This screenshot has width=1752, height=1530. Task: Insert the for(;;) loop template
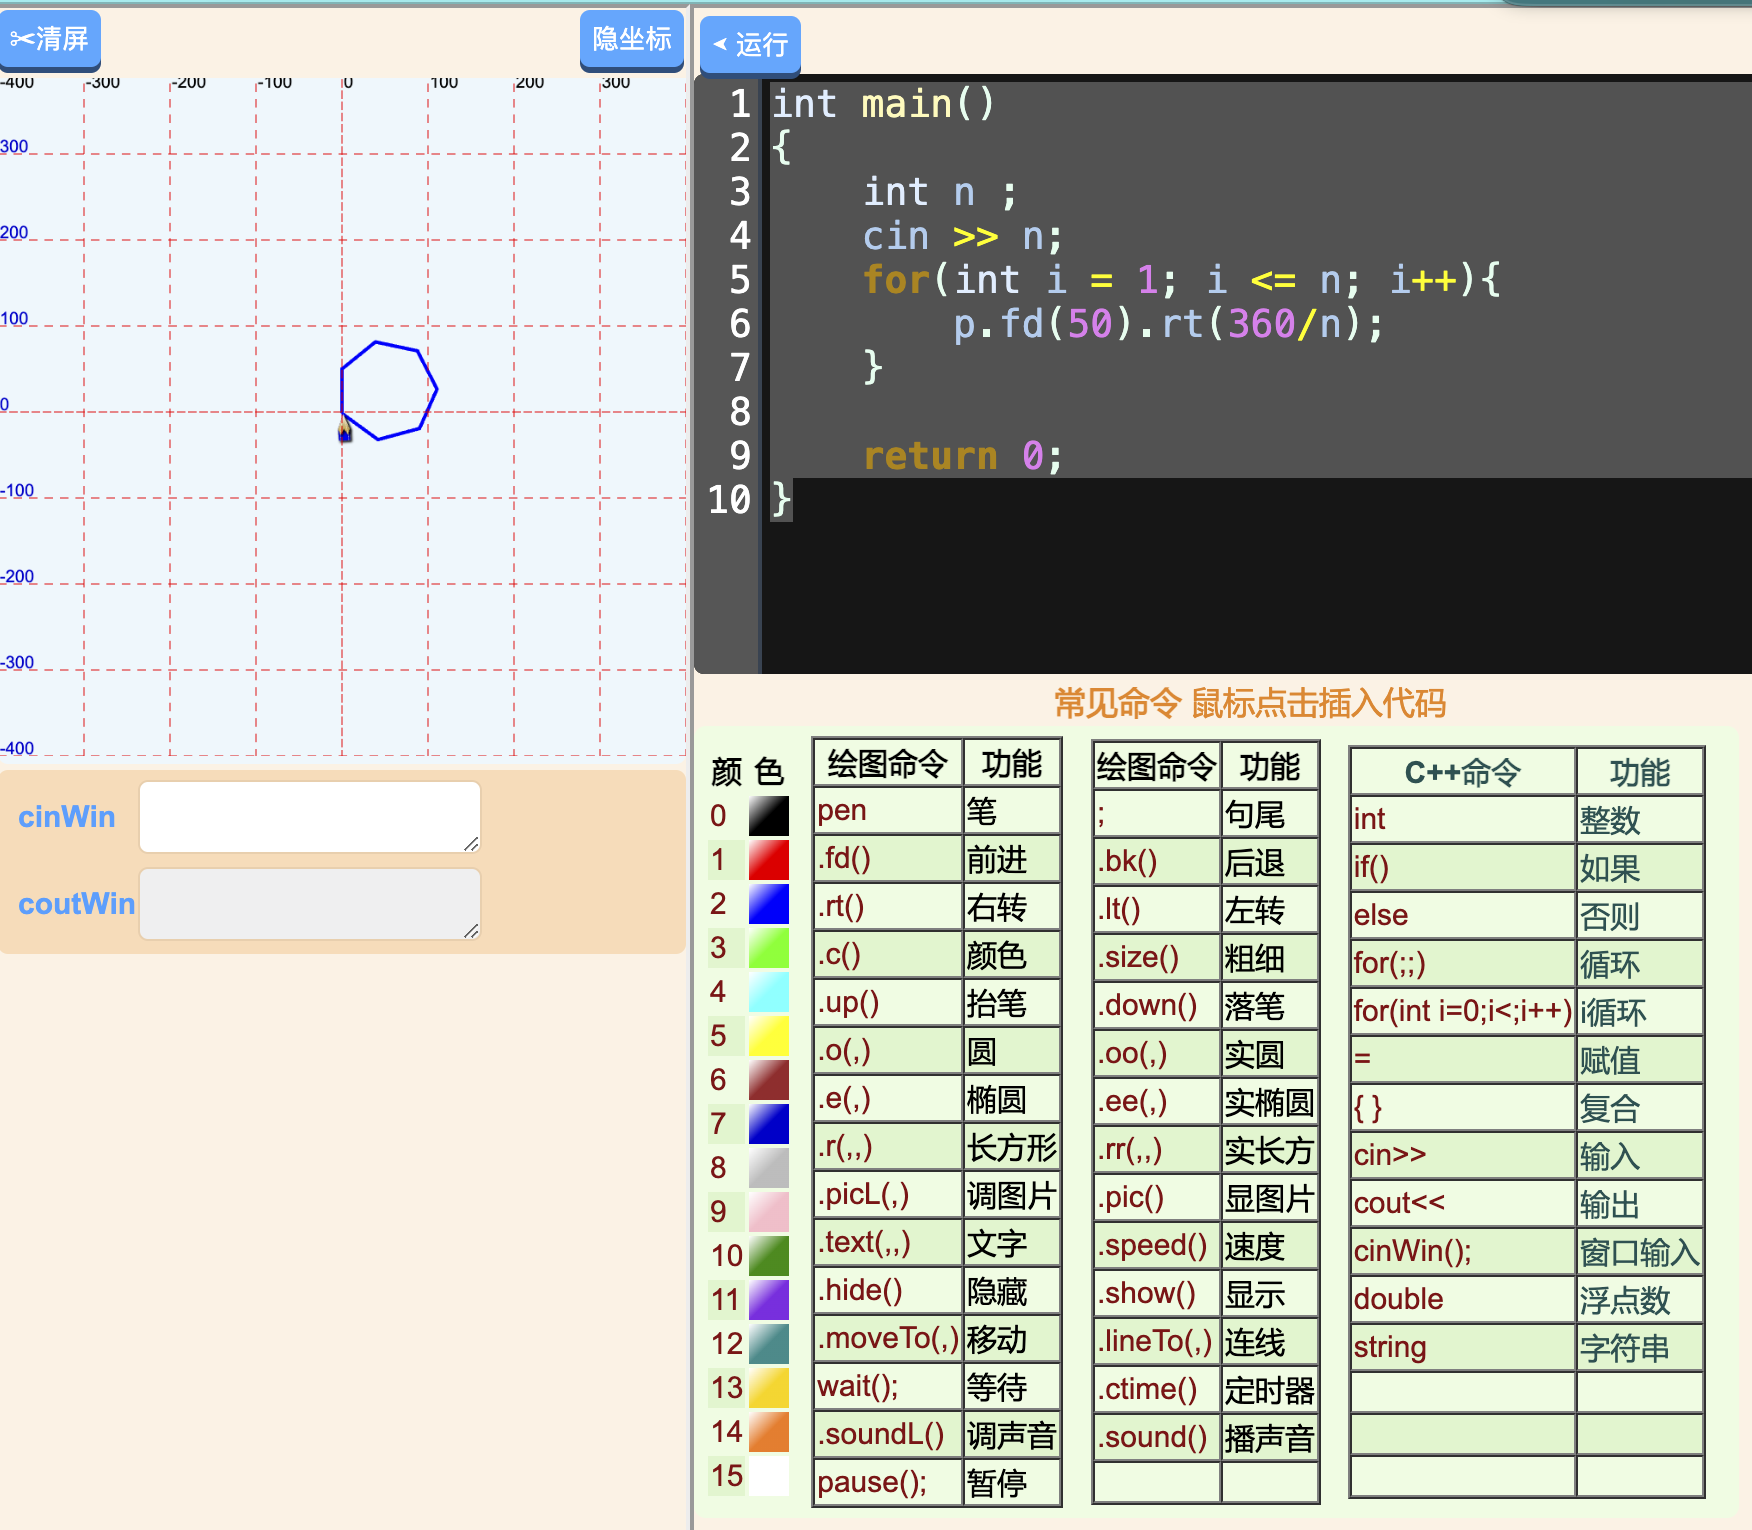1463,963
